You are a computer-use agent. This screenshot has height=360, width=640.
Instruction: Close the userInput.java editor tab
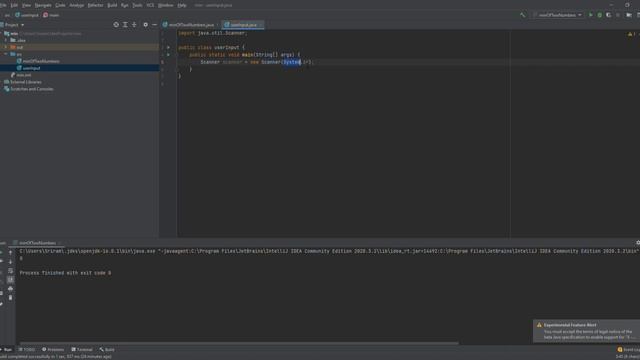pos(261,25)
